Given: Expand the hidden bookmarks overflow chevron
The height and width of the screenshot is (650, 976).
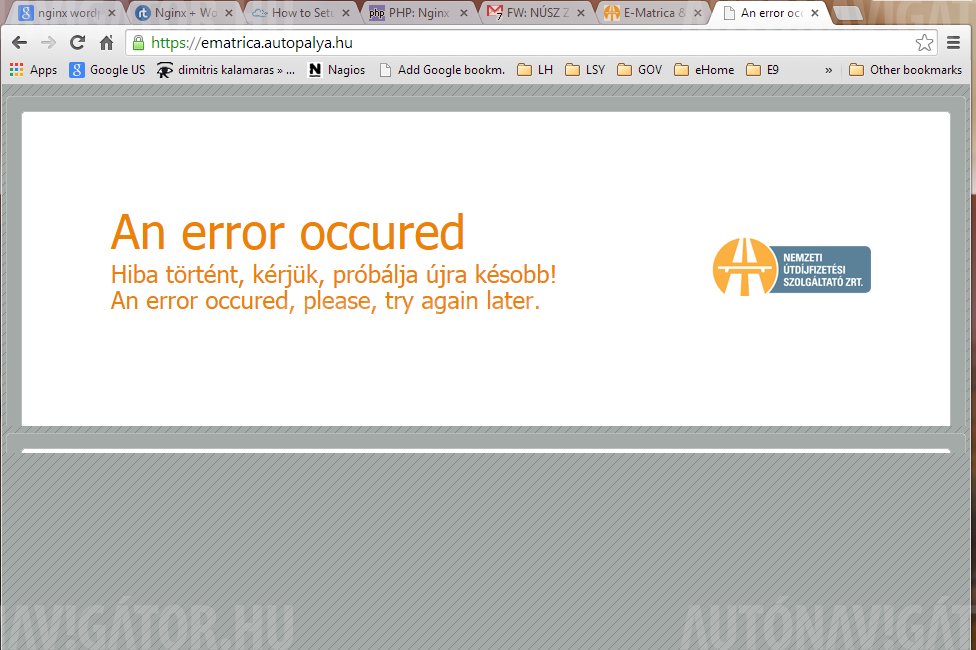Looking at the screenshot, I should pyautogui.click(x=828, y=70).
